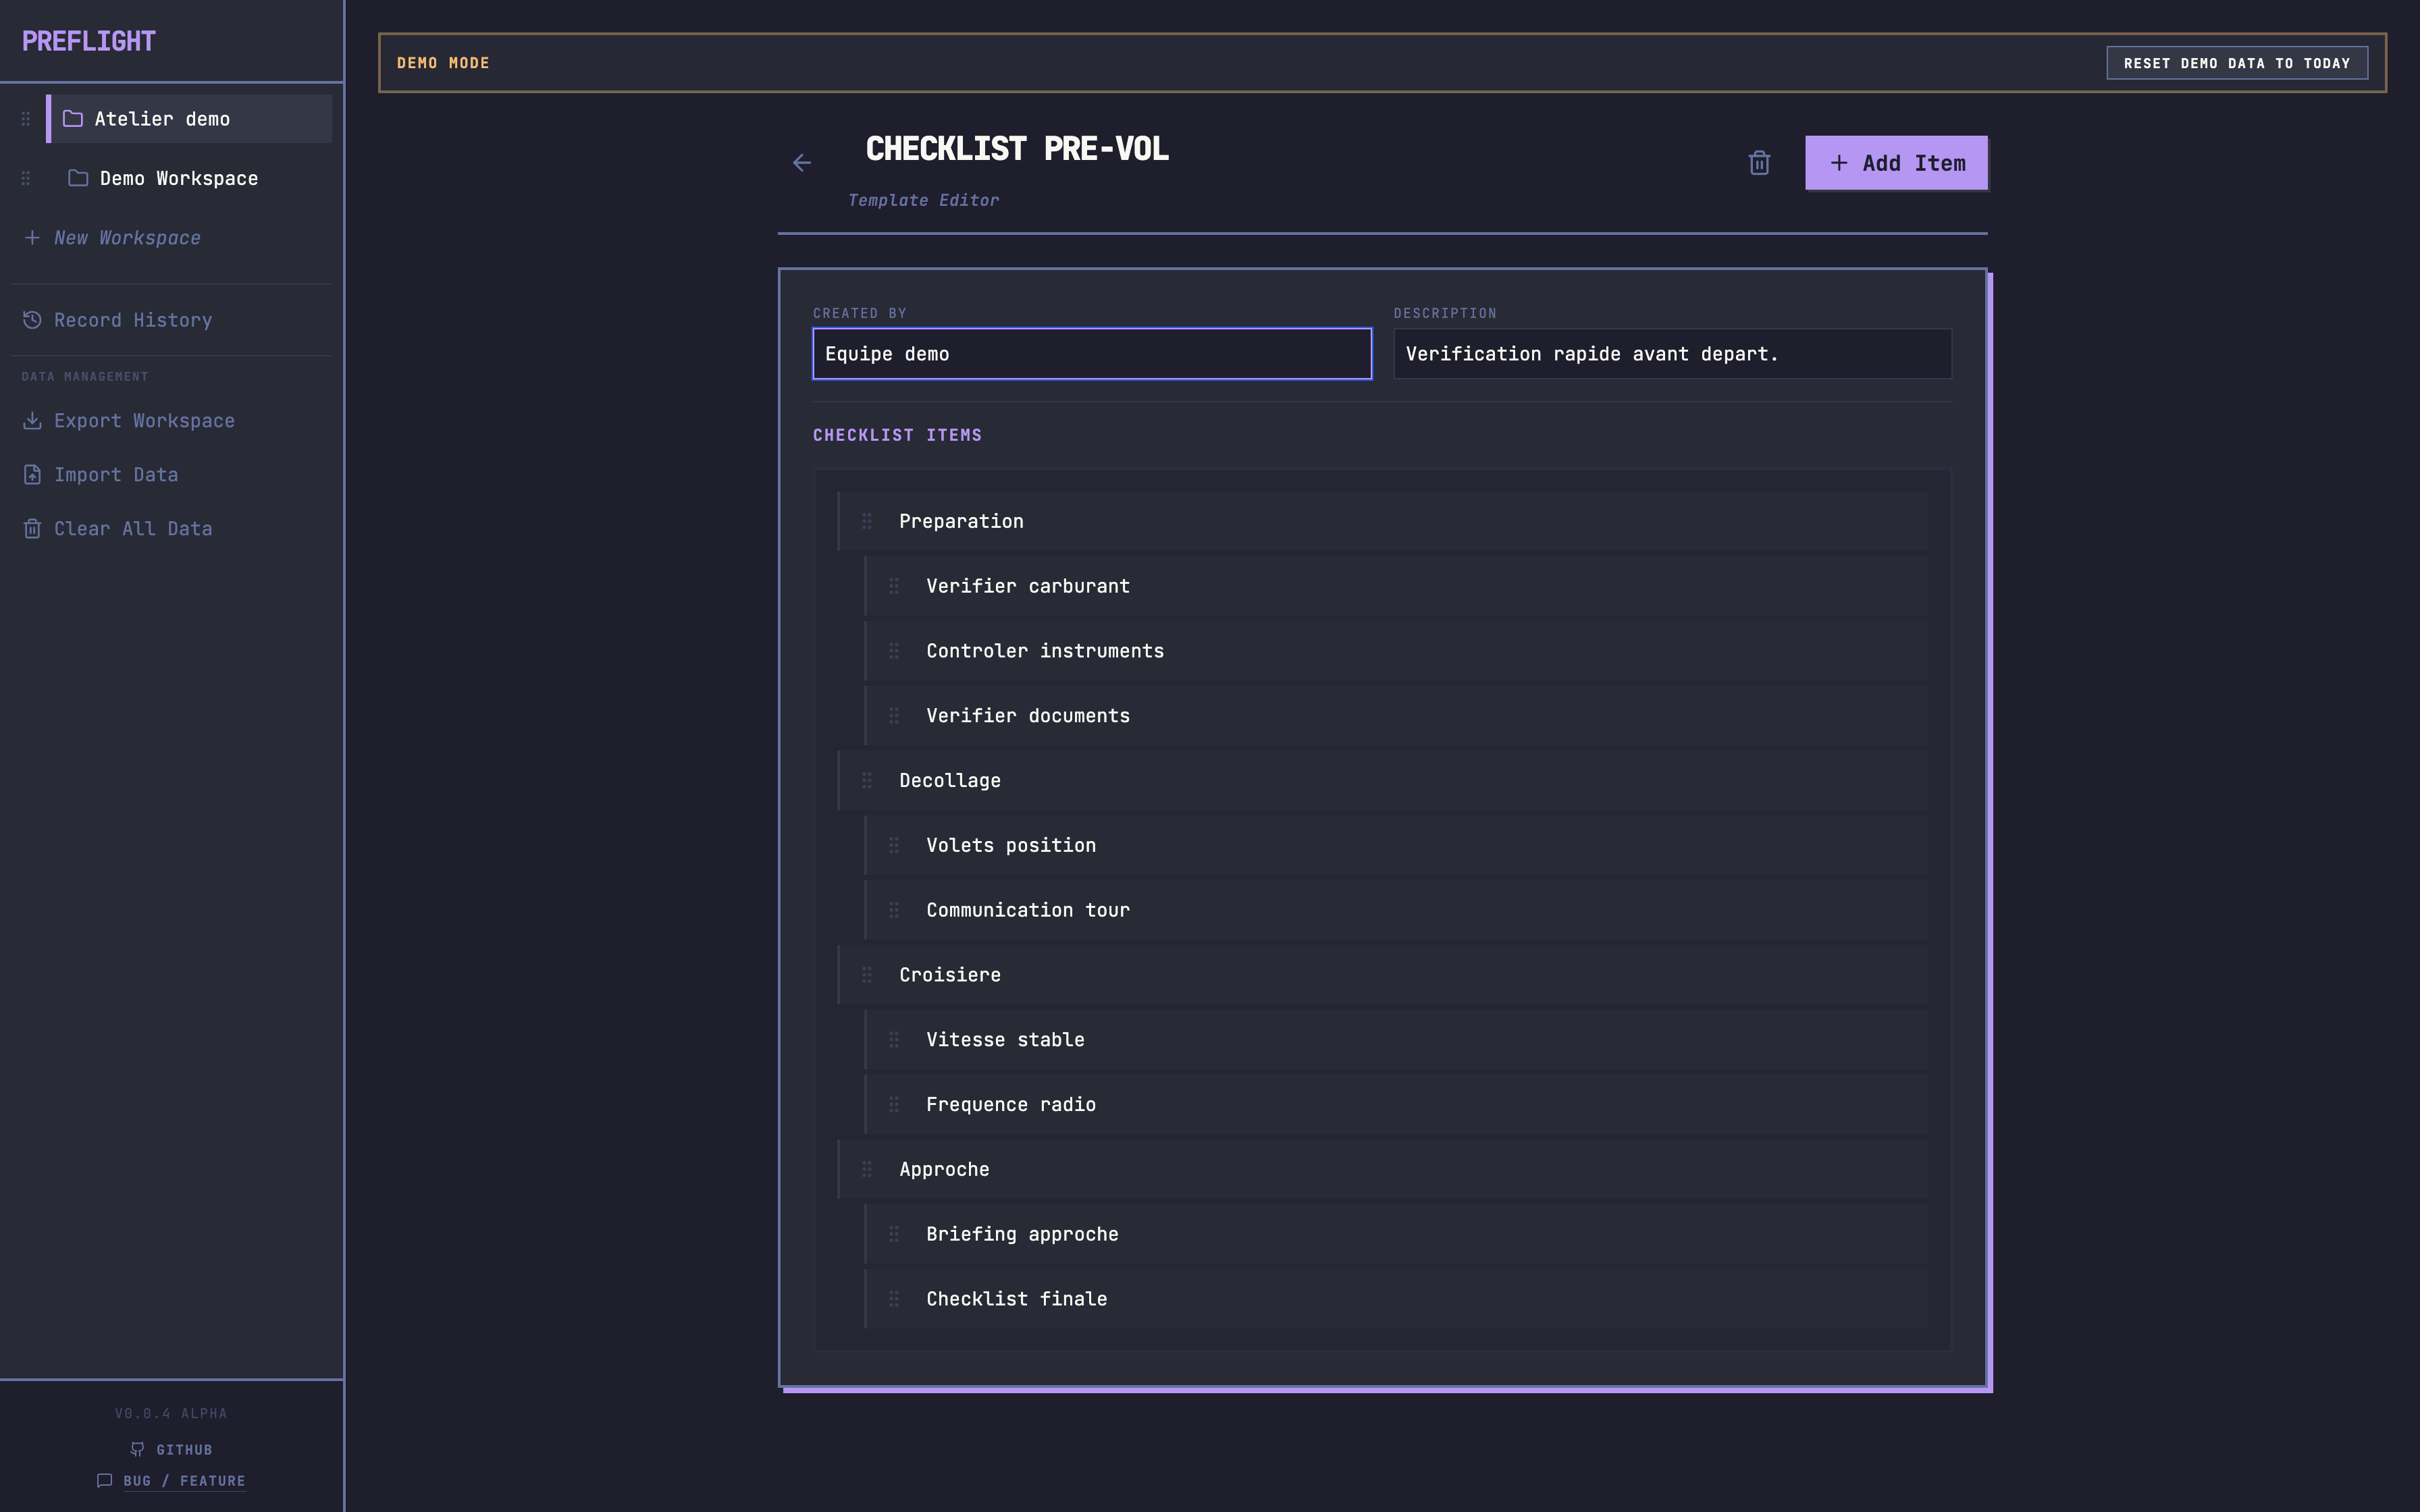Open Import Data
Screen dimensions: 2420x1512
pyautogui.click(x=115, y=475)
